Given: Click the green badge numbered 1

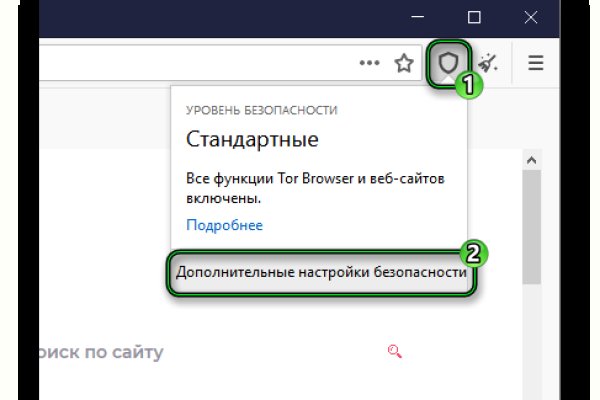Looking at the screenshot, I should click(468, 86).
